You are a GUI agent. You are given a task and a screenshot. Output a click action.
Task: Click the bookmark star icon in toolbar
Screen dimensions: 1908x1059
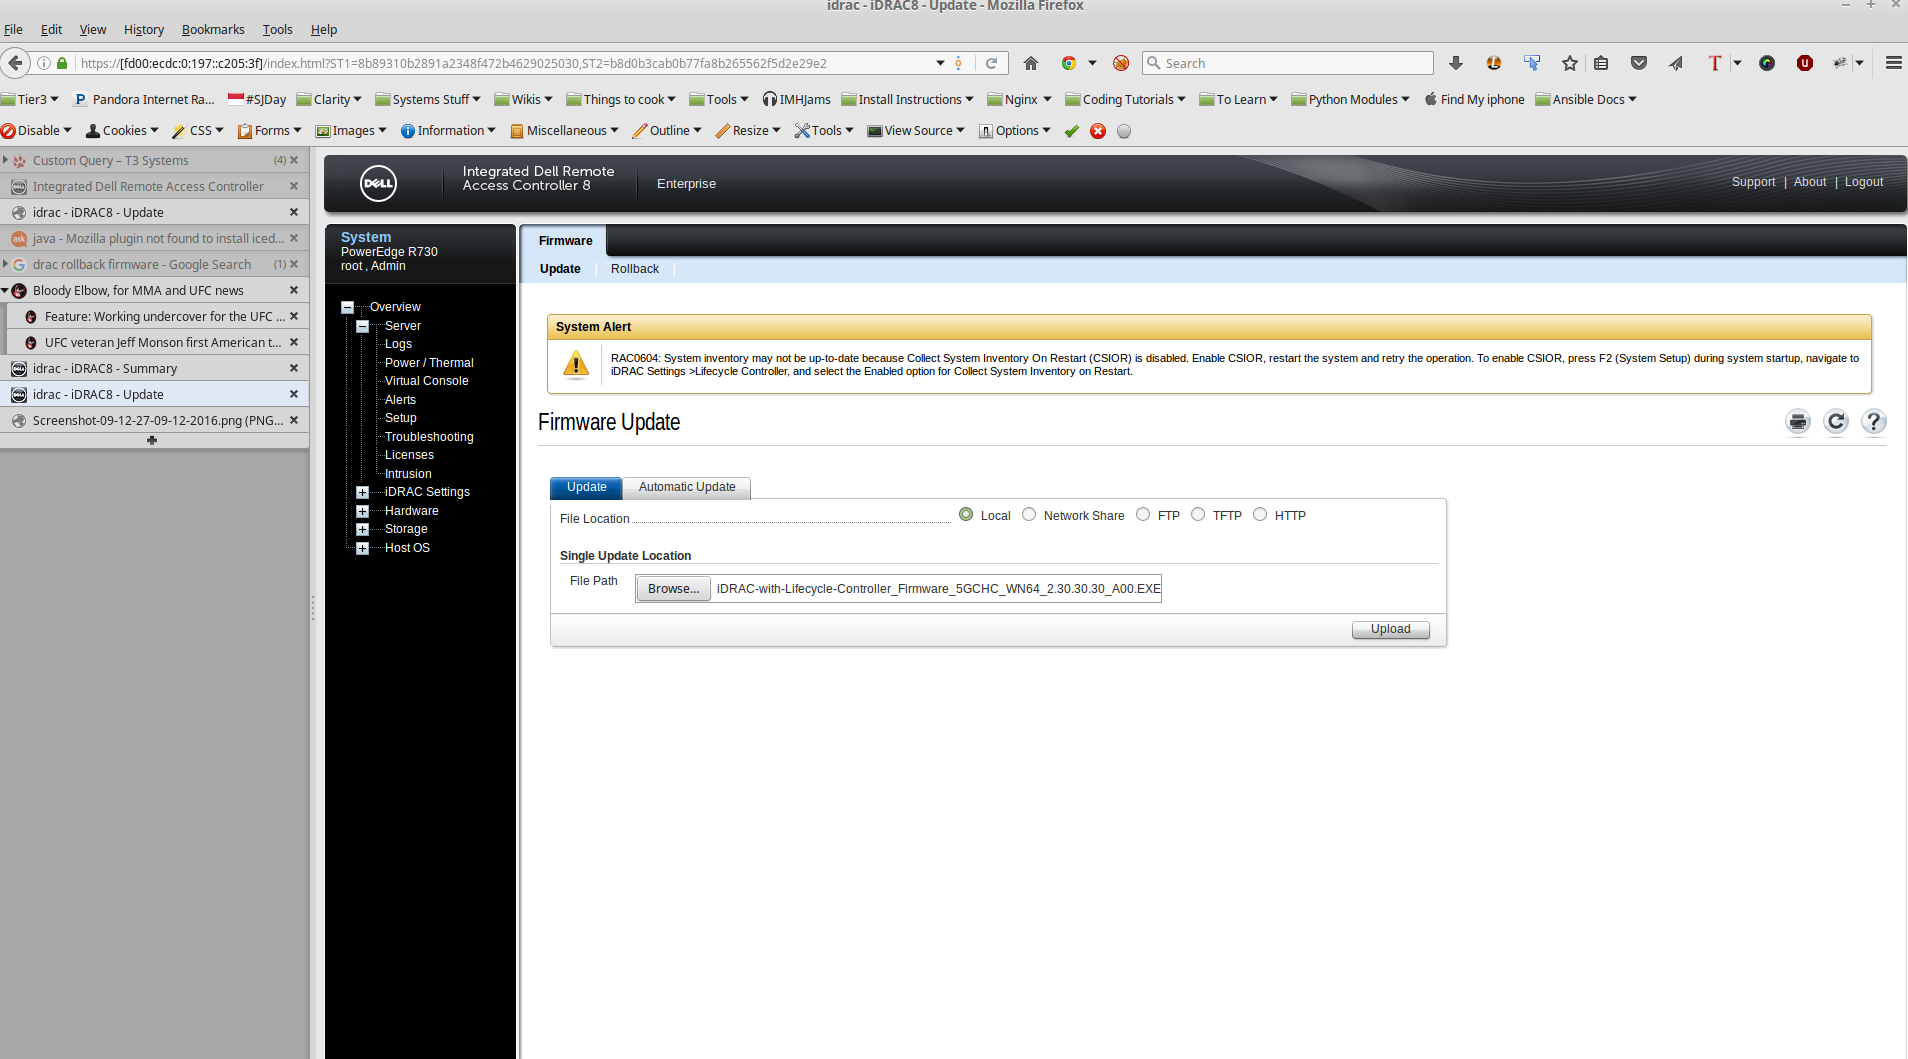point(1570,63)
